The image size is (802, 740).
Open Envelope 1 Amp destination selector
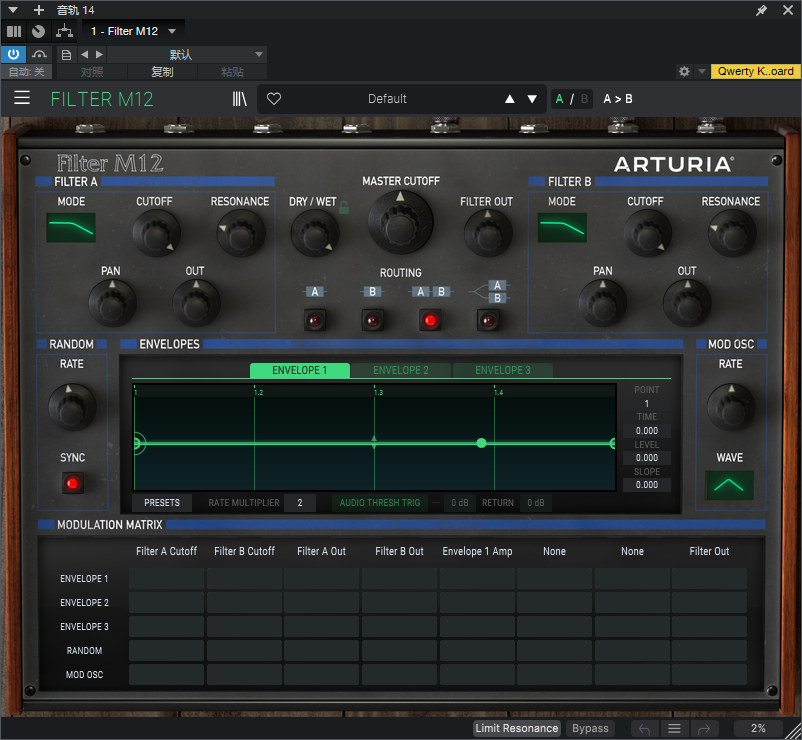477,551
